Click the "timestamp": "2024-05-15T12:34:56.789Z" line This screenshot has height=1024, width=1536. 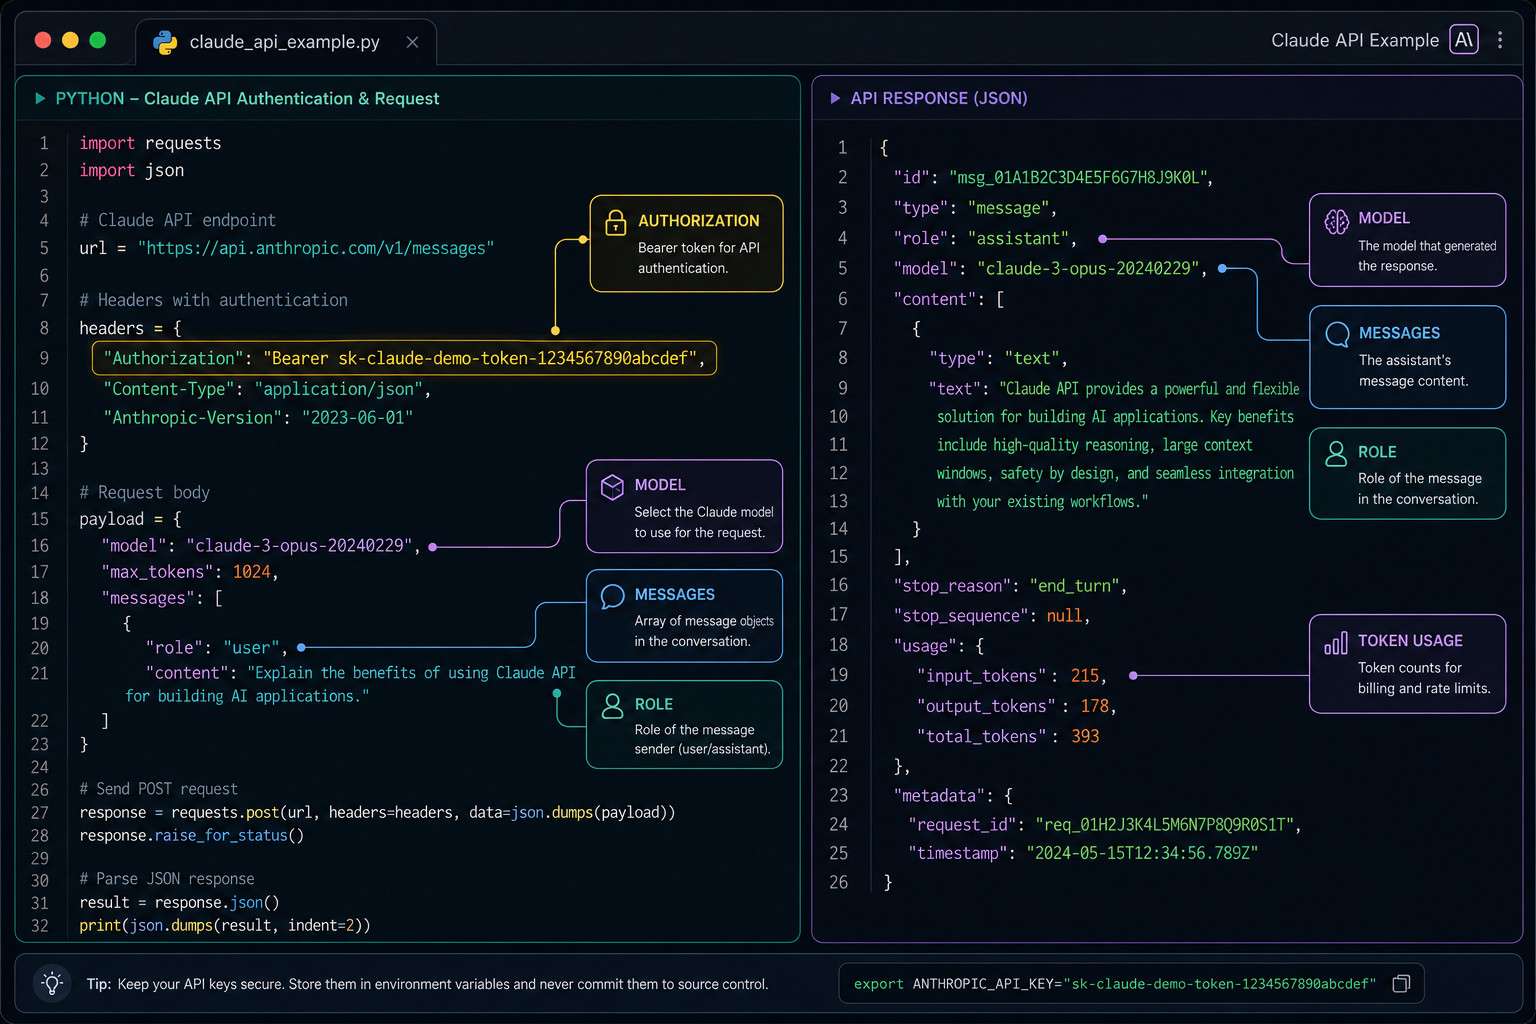1083,853
